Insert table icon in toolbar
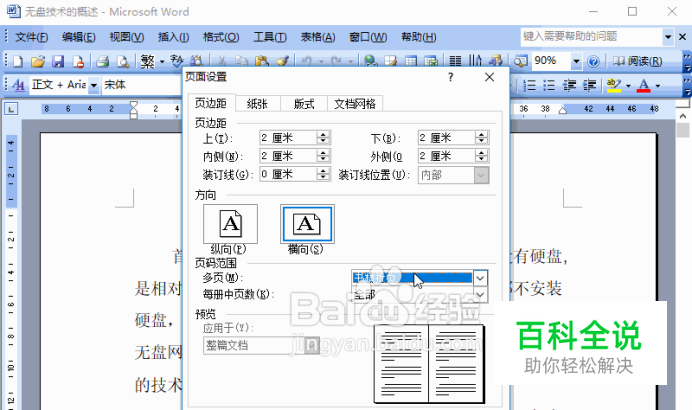 pos(411,61)
